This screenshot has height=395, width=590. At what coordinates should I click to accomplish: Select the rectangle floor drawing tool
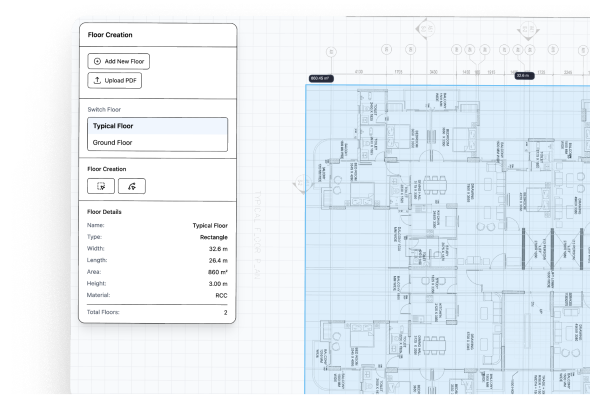click(101, 186)
